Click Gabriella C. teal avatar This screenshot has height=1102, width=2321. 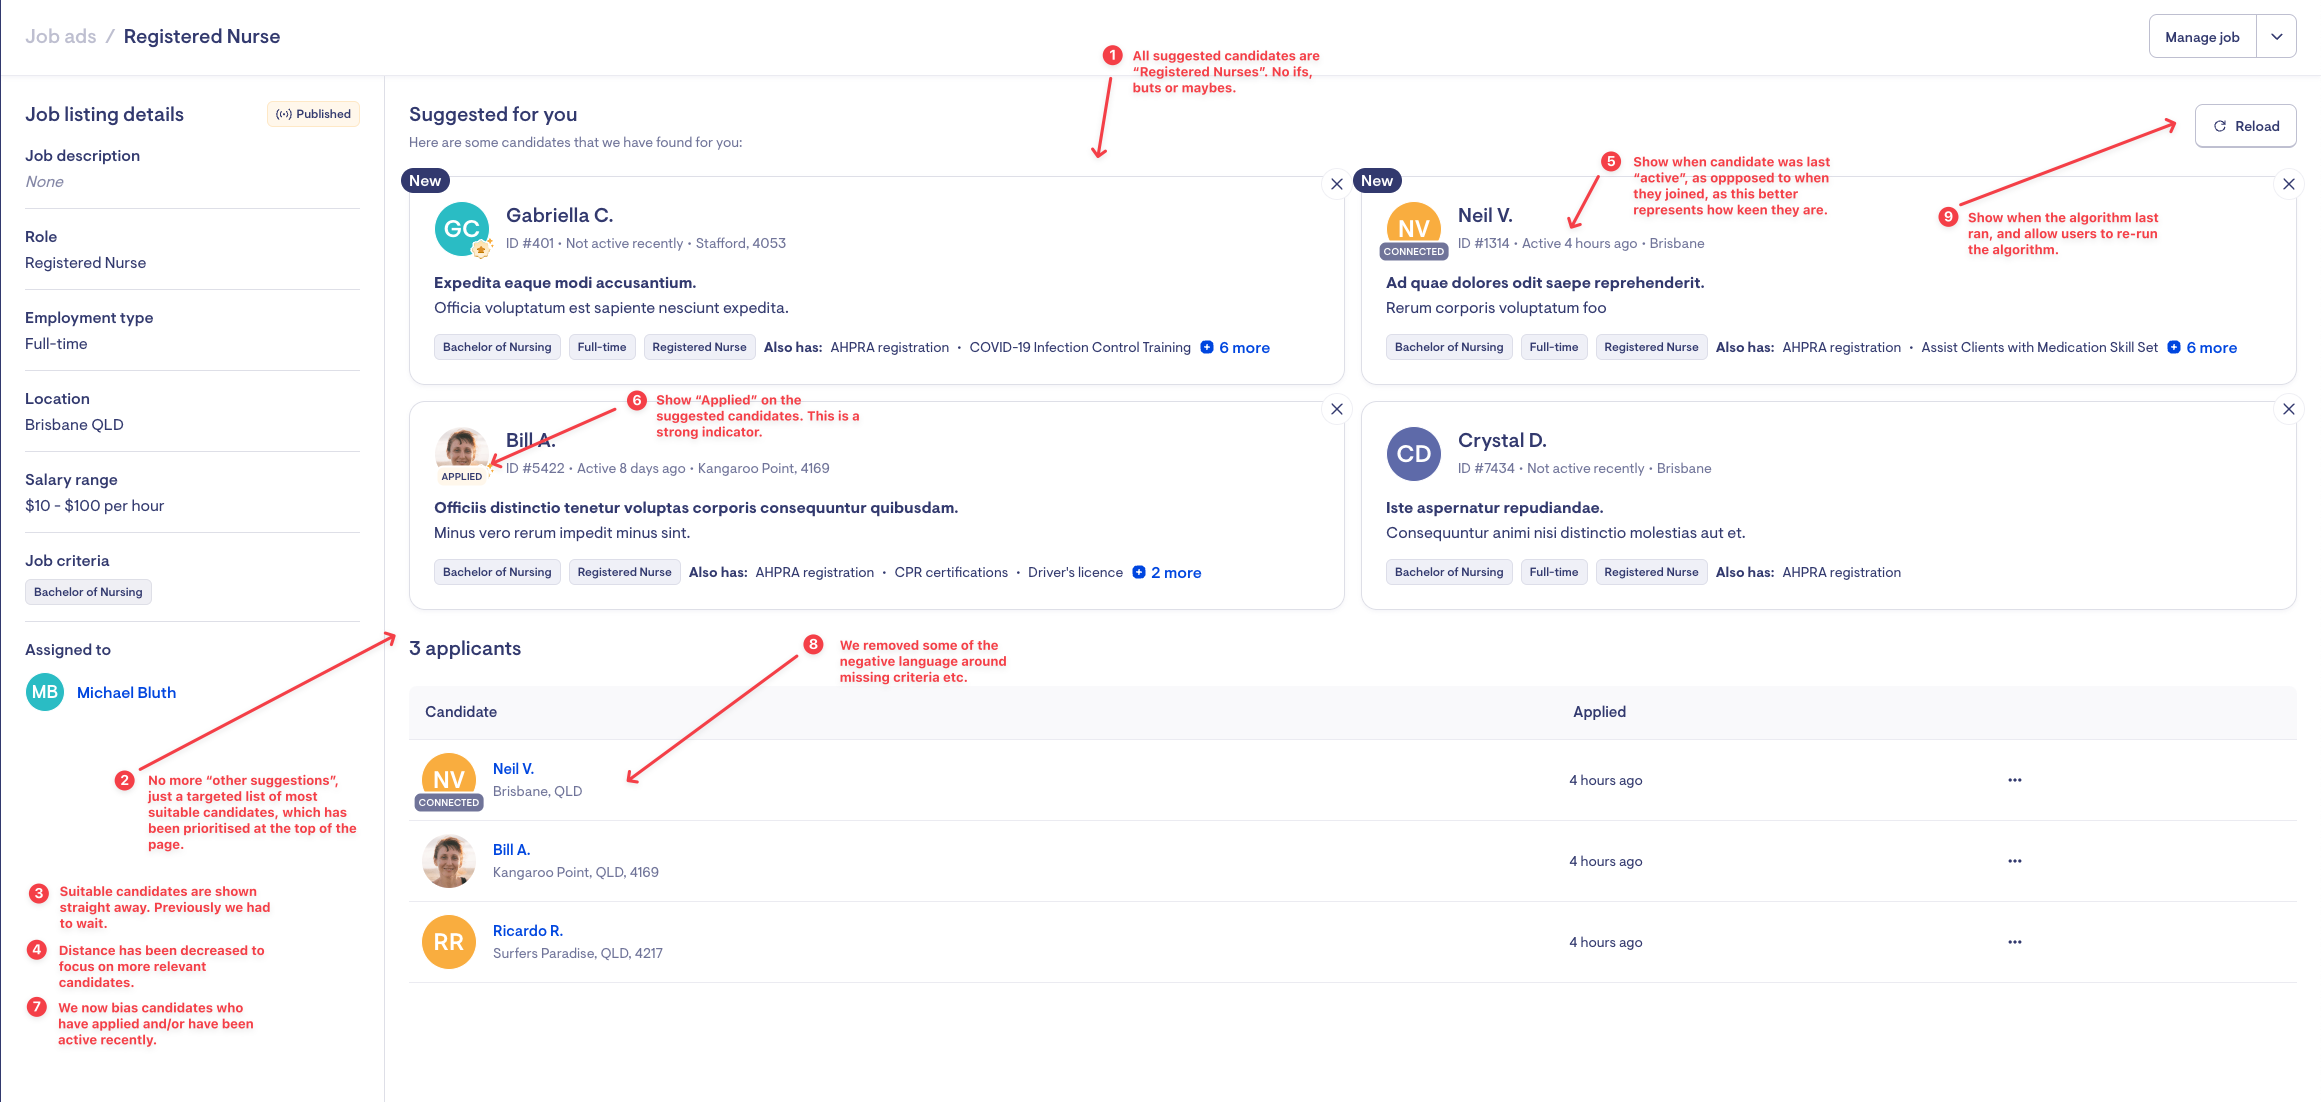tap(461, 229)
